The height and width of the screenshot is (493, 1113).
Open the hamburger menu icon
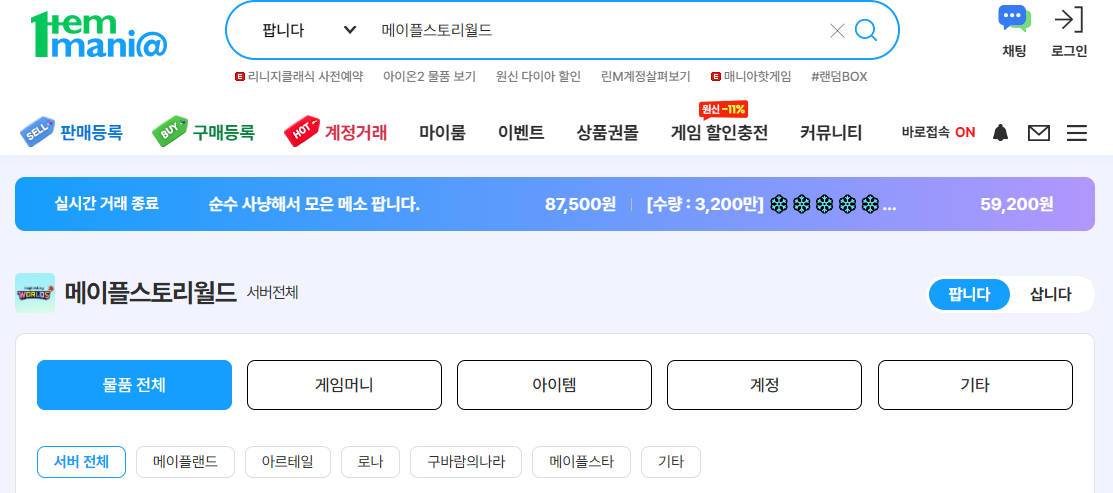(x=1077, y=133)
